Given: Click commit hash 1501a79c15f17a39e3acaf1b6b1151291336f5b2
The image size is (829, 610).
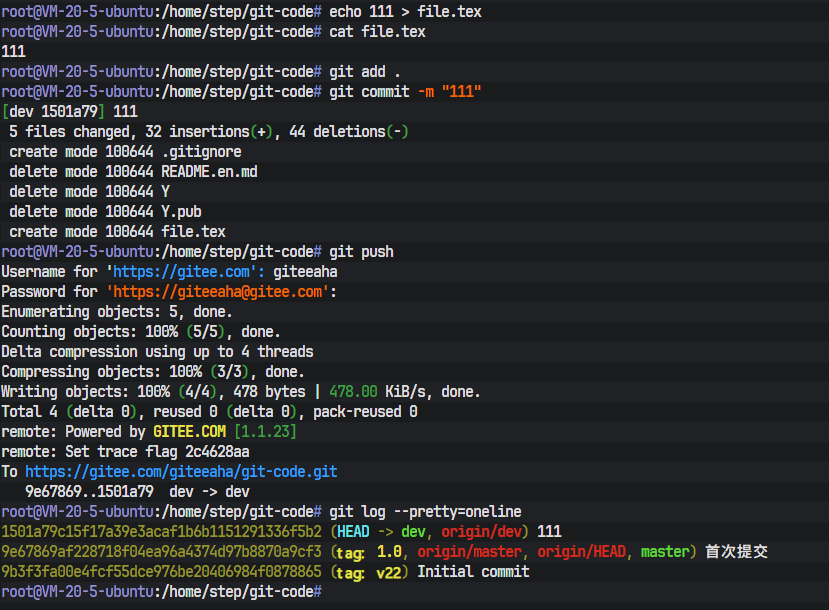Looking at the screenshot, I should [161, 531].
